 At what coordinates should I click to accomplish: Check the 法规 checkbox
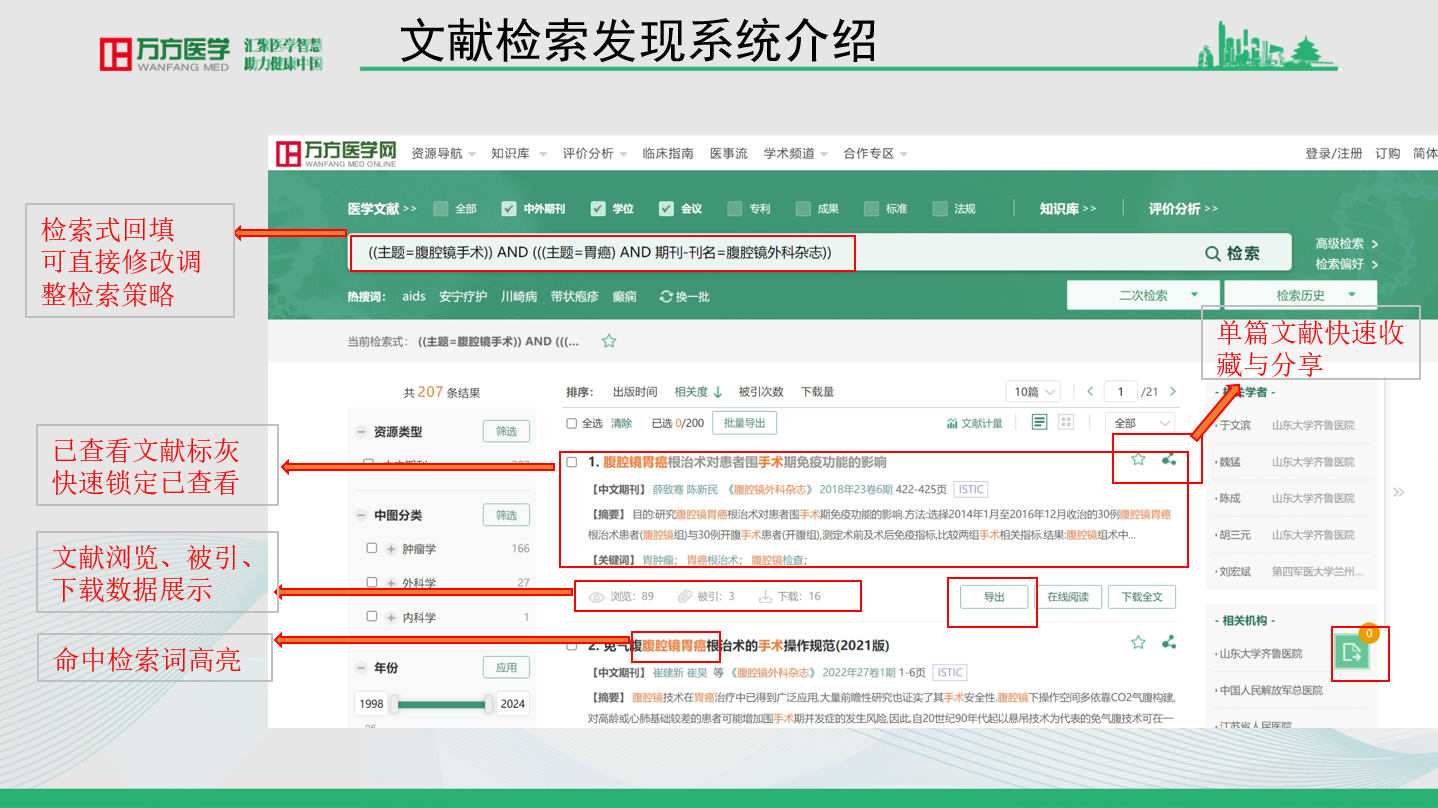[939, 209]
